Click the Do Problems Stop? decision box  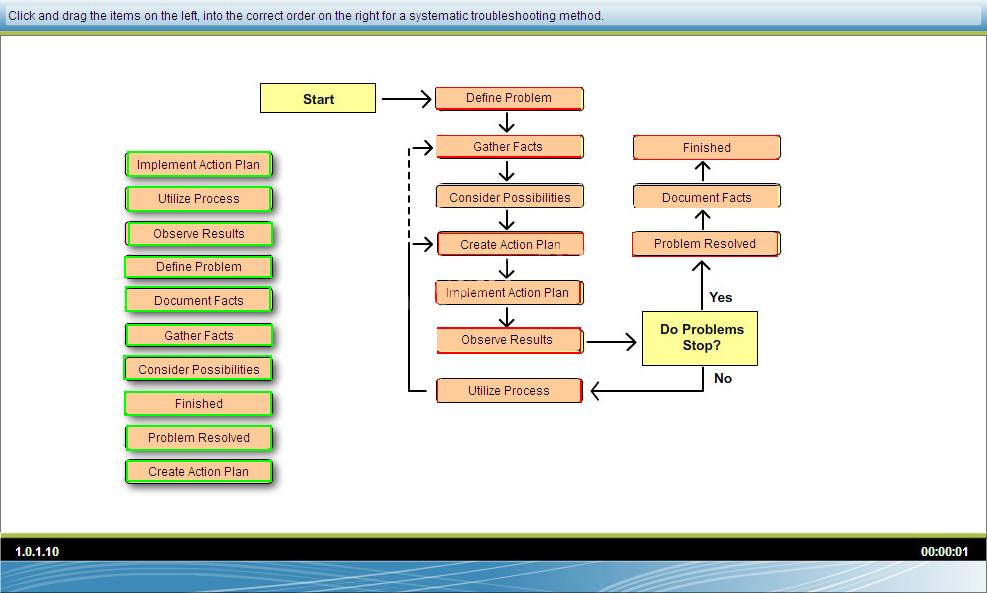(x=700, y=338)
